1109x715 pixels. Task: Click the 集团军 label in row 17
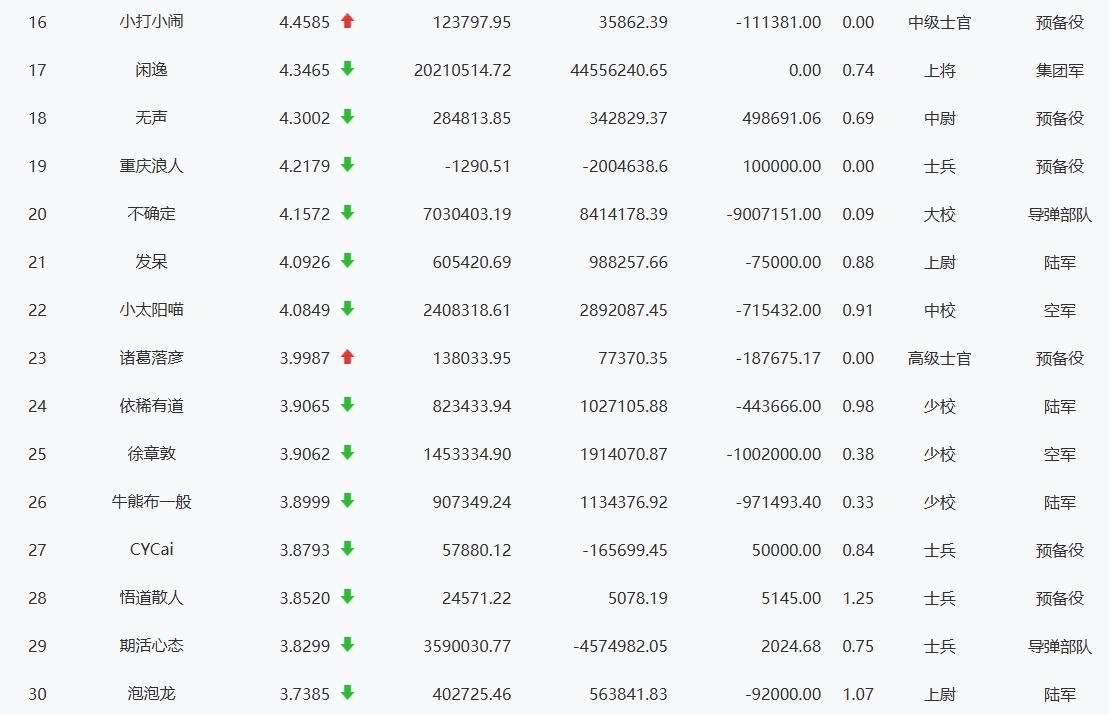point(1059,70)
